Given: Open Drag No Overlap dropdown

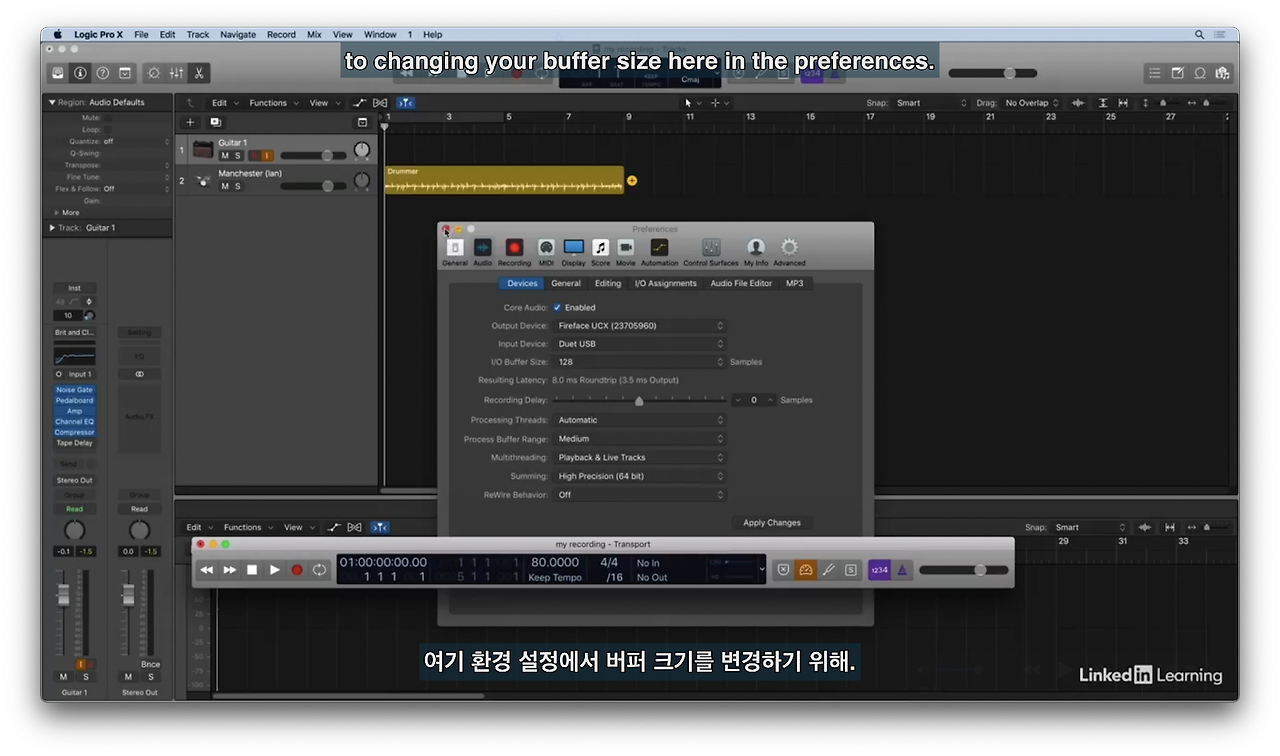Looking at the screenshot, I should [x=1031, y=103].
